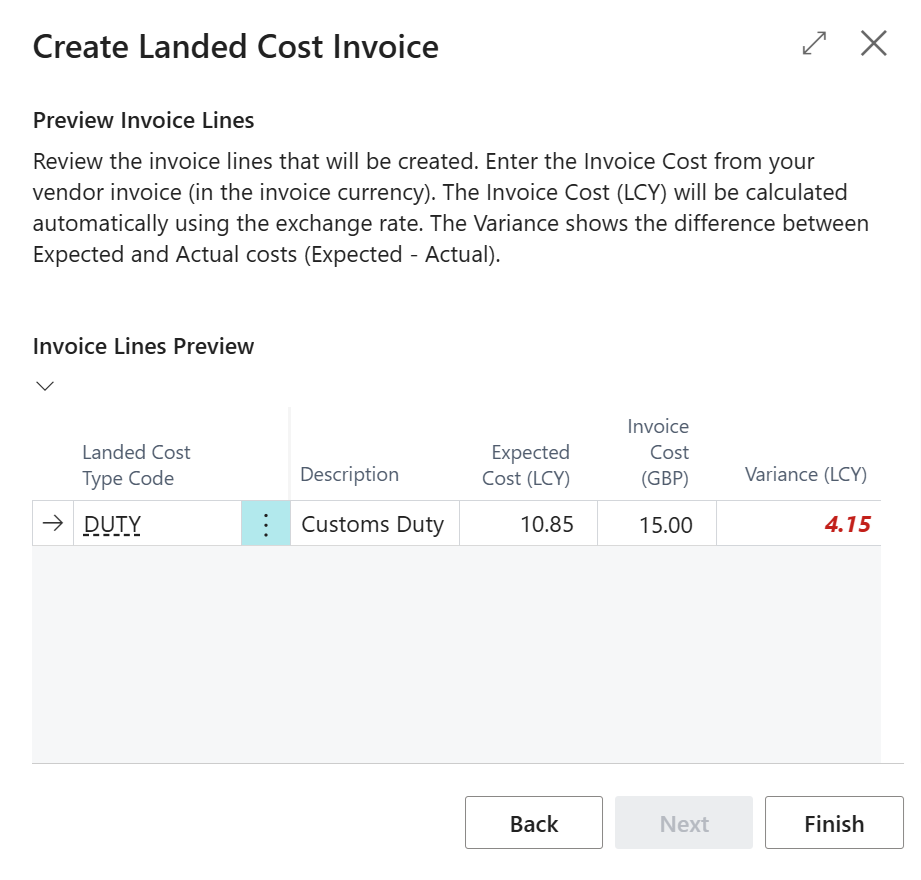The width and height of the screenshot is (921, 880).
Task: Expand the dialog to full screen
Action: tap(815, 44)
